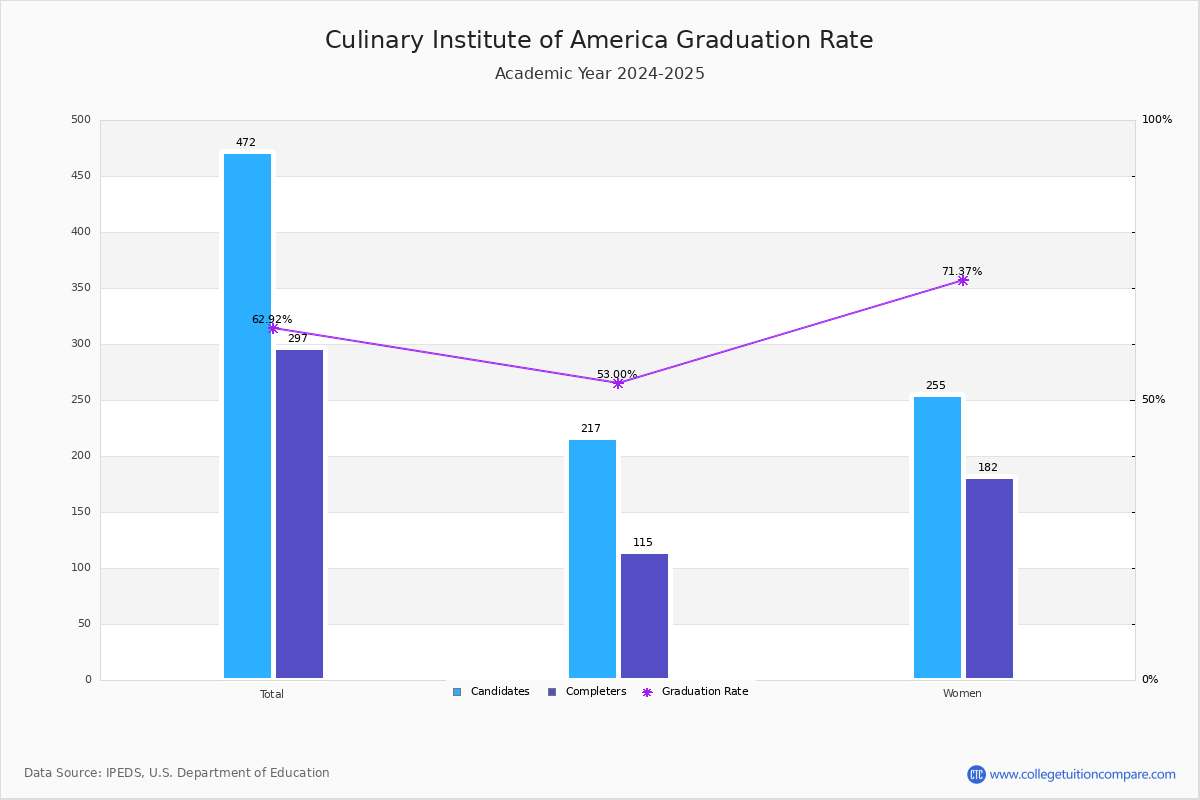Click the middle candidates bar labeled 217
The height and width of the screenshot is (800, 1200).
point(592,559)
